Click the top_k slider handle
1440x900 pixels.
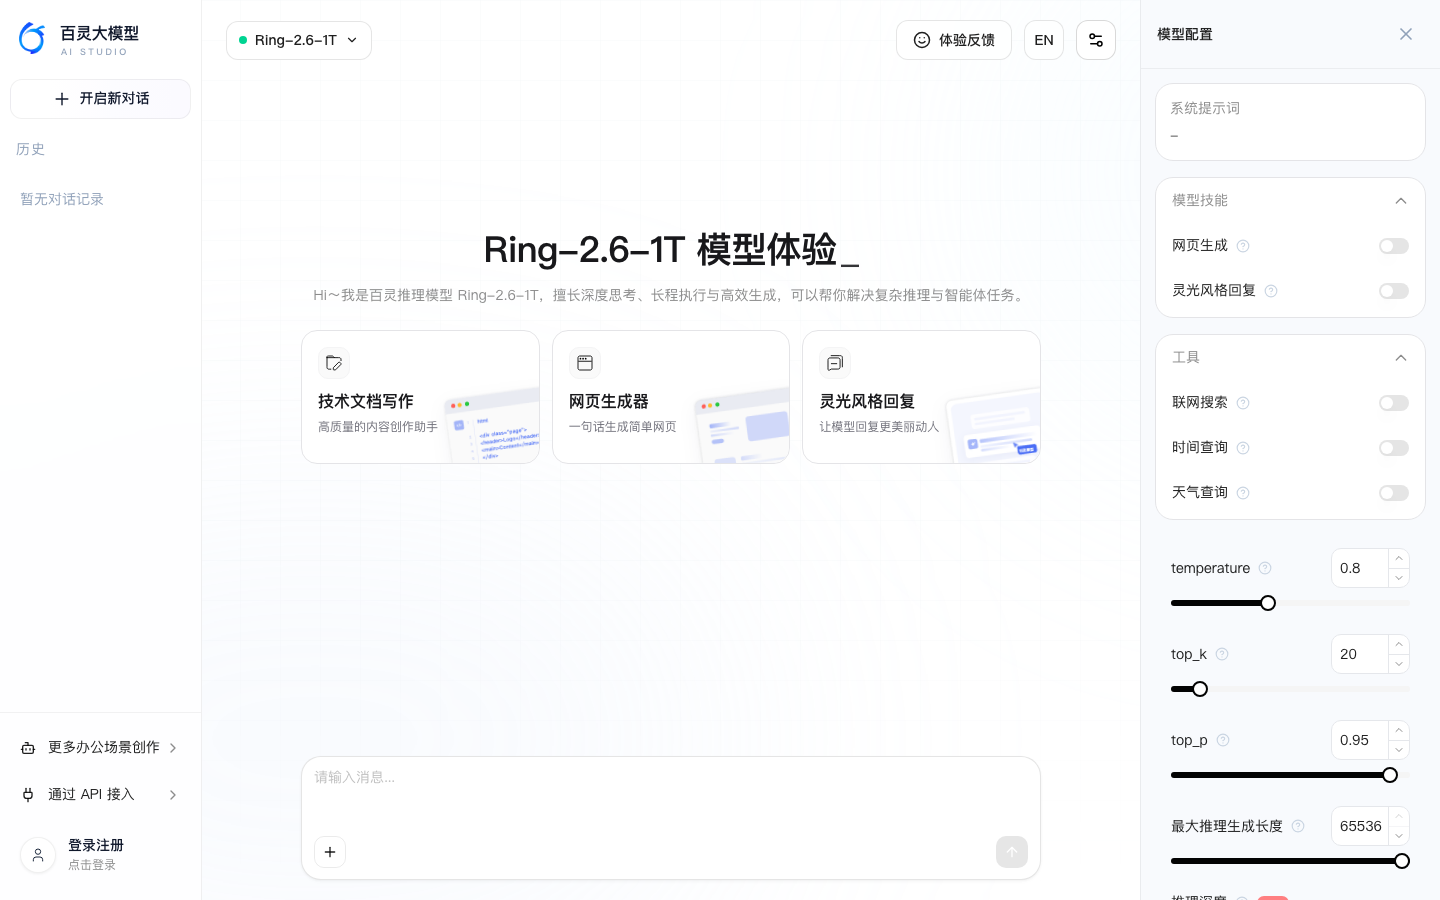(1200, 689)
